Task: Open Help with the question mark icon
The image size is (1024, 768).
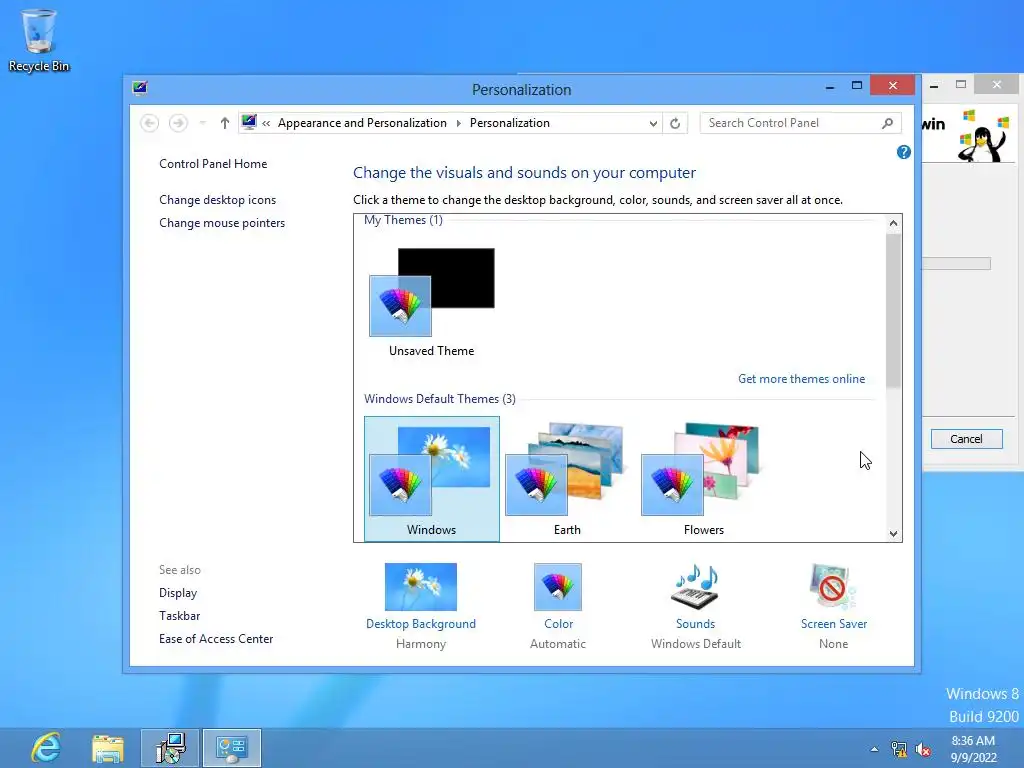Action: pyautogui.click(x=904, y=152)
